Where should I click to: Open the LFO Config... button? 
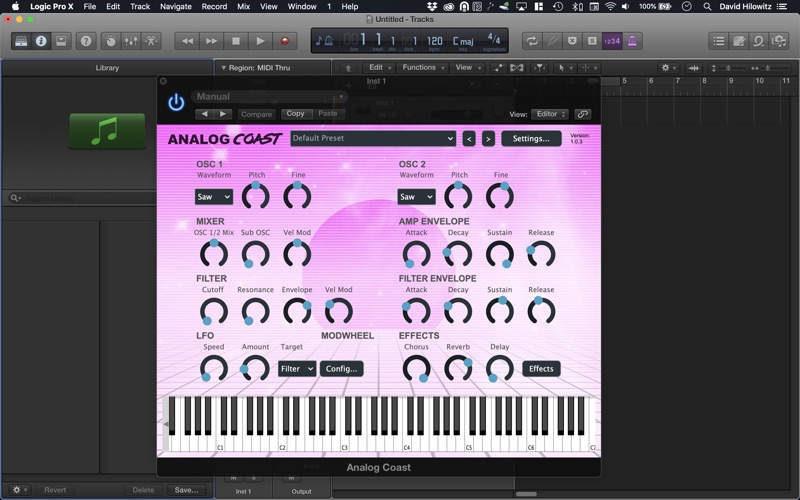341,368
